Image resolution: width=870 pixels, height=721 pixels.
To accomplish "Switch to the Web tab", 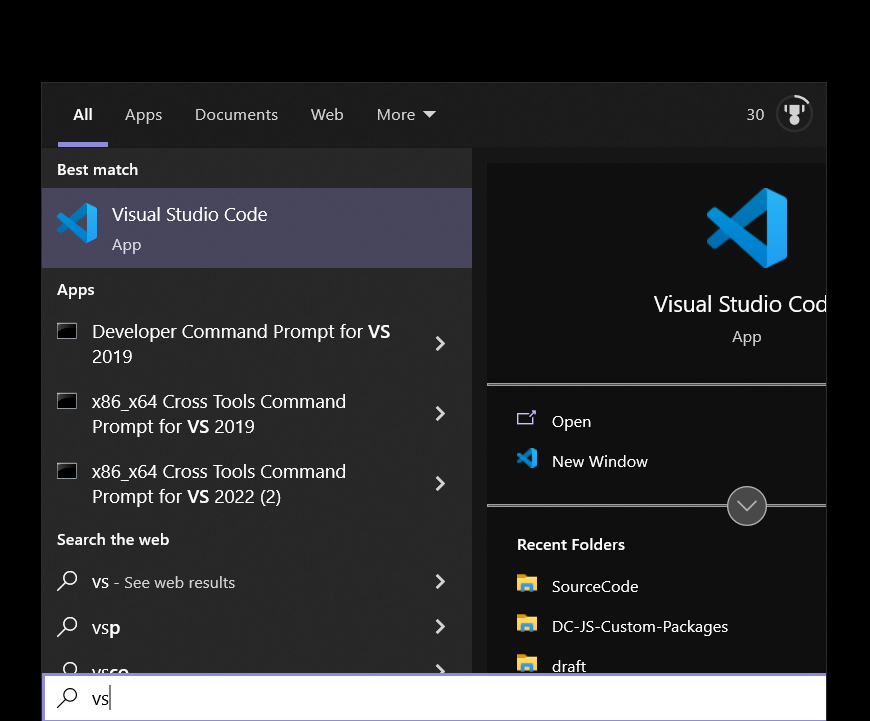I will [x=327, y=115].
